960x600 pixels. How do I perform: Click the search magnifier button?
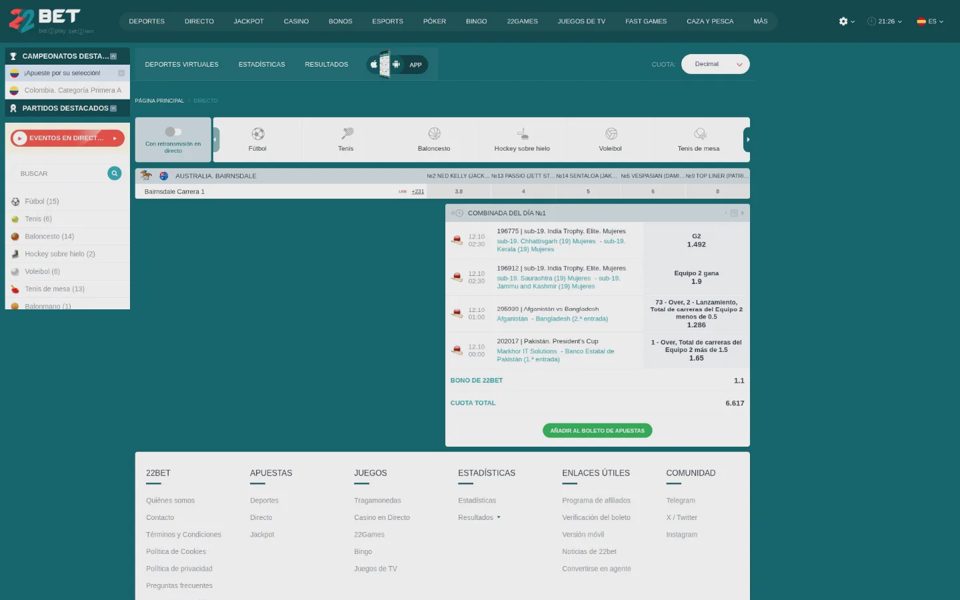[x=114, y=173]
